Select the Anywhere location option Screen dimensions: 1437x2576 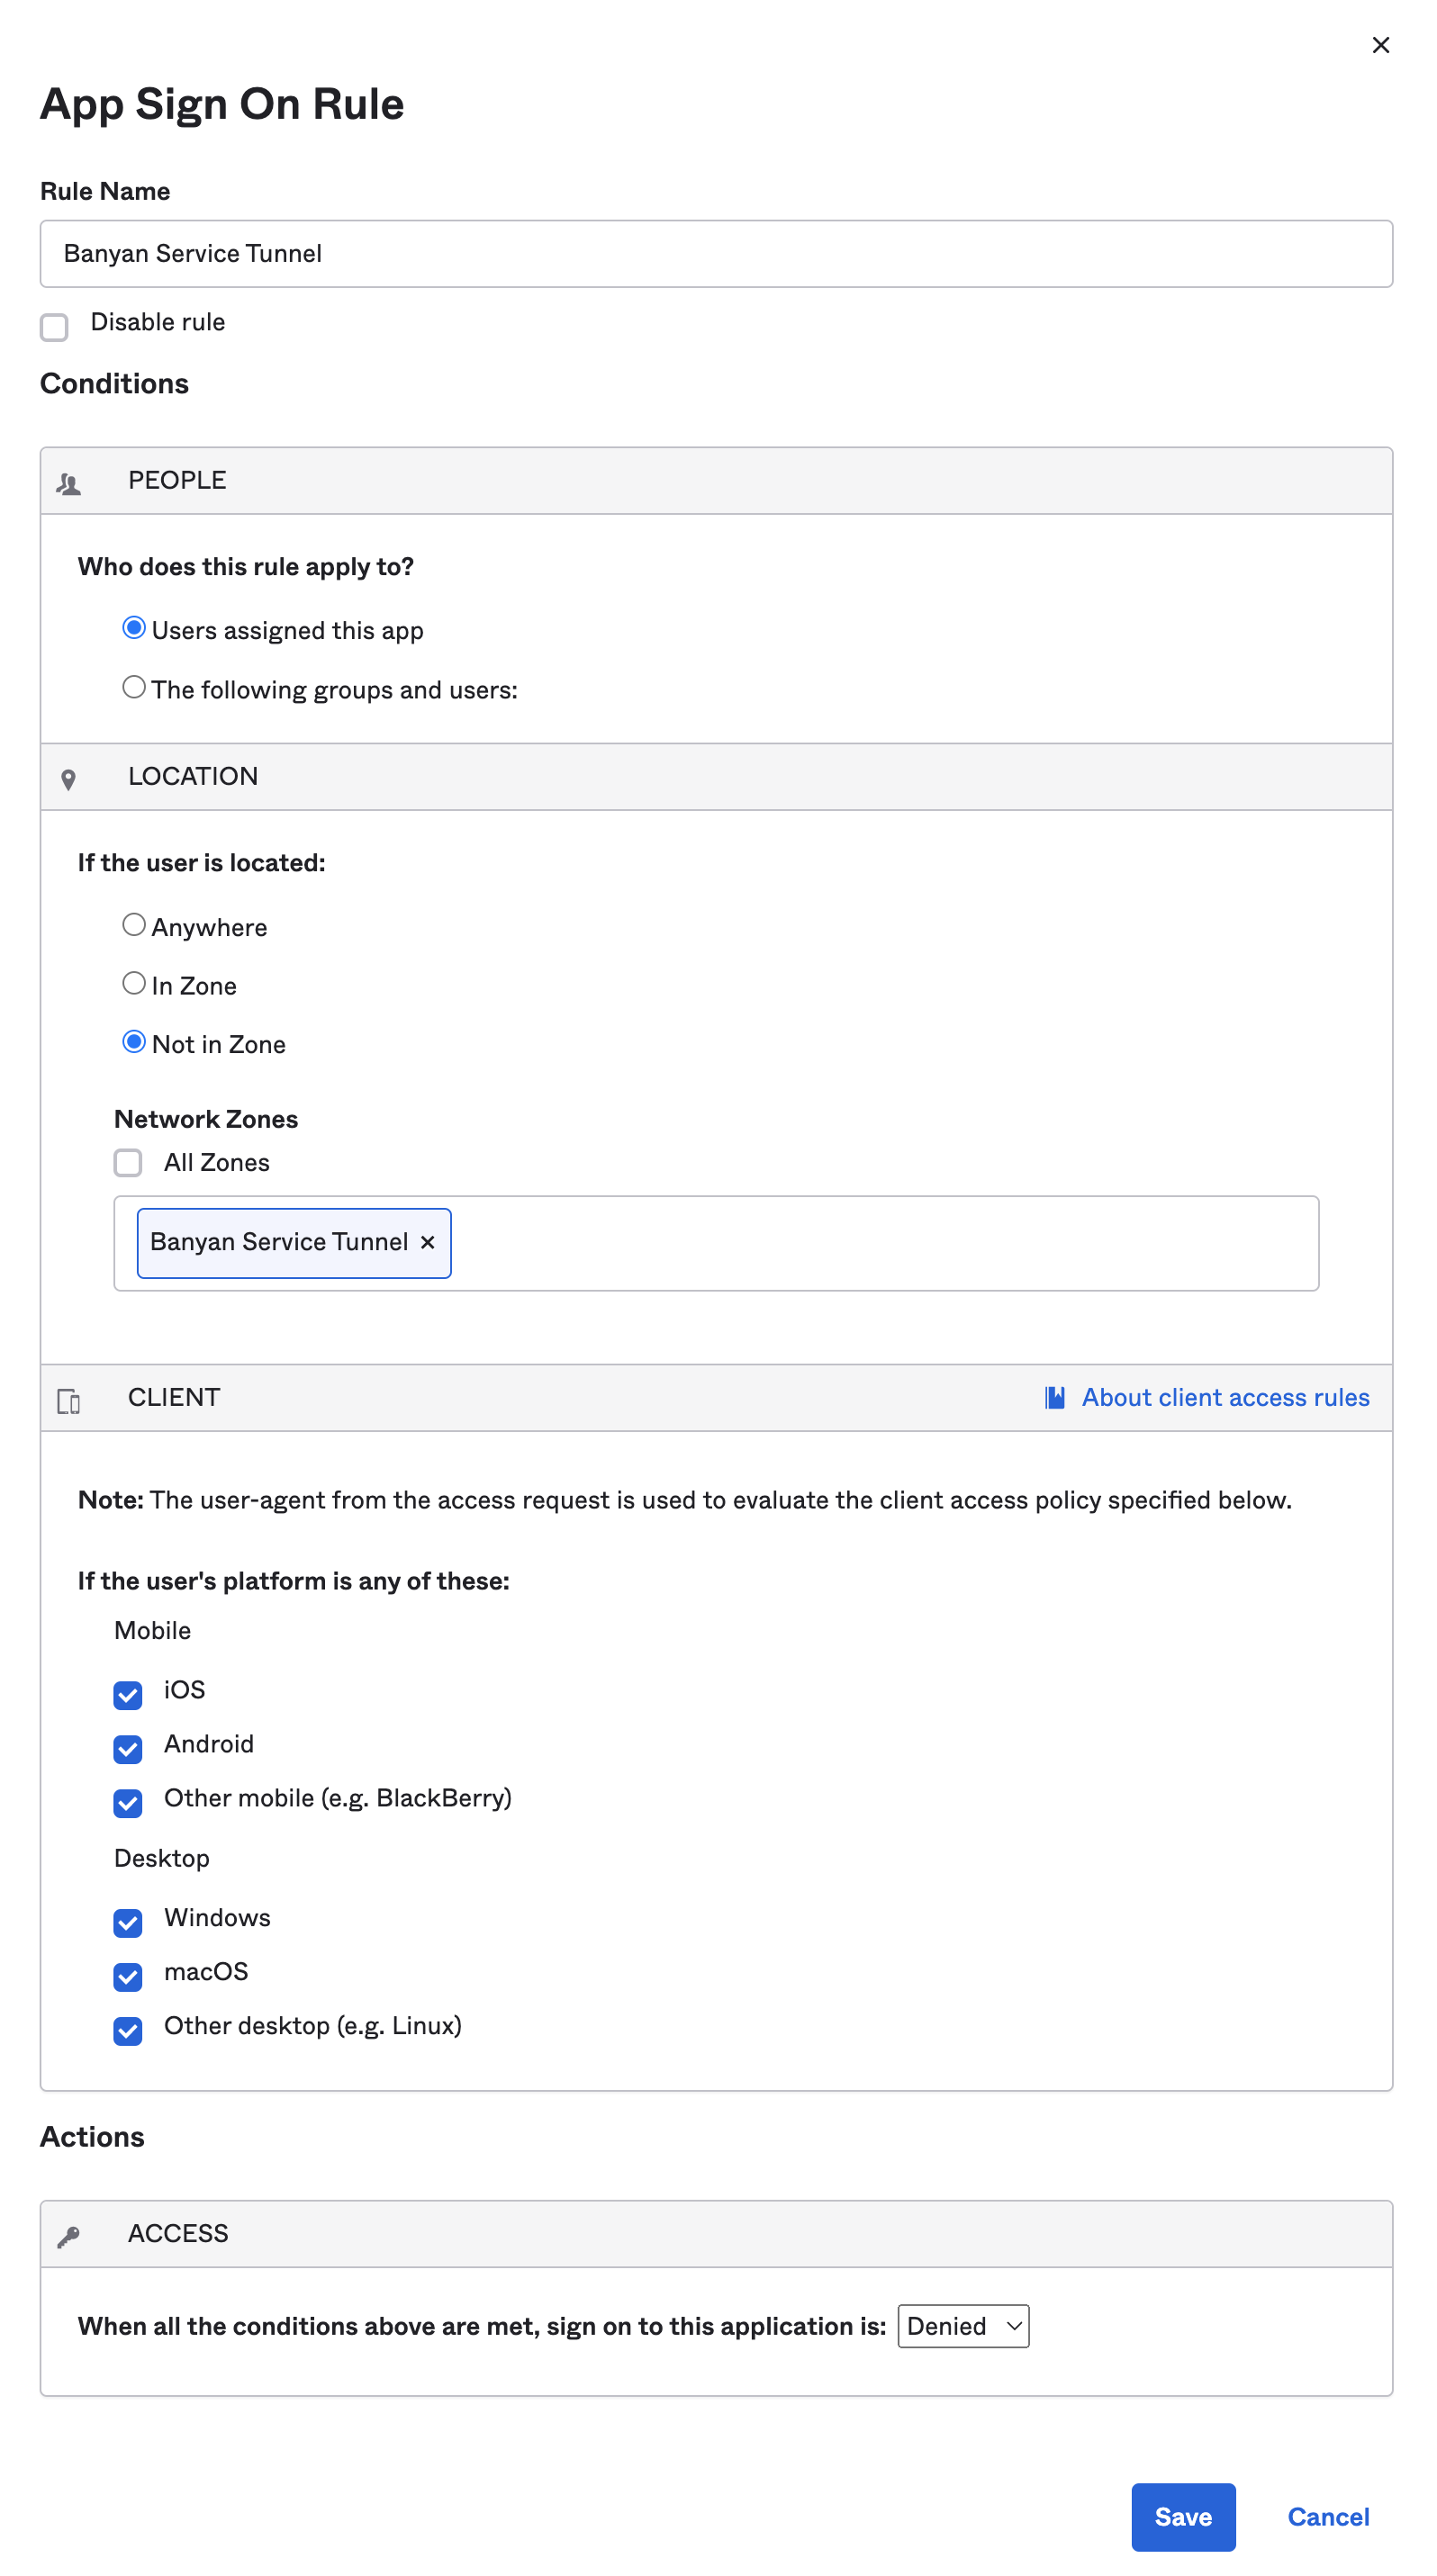(x=134, y=925)
